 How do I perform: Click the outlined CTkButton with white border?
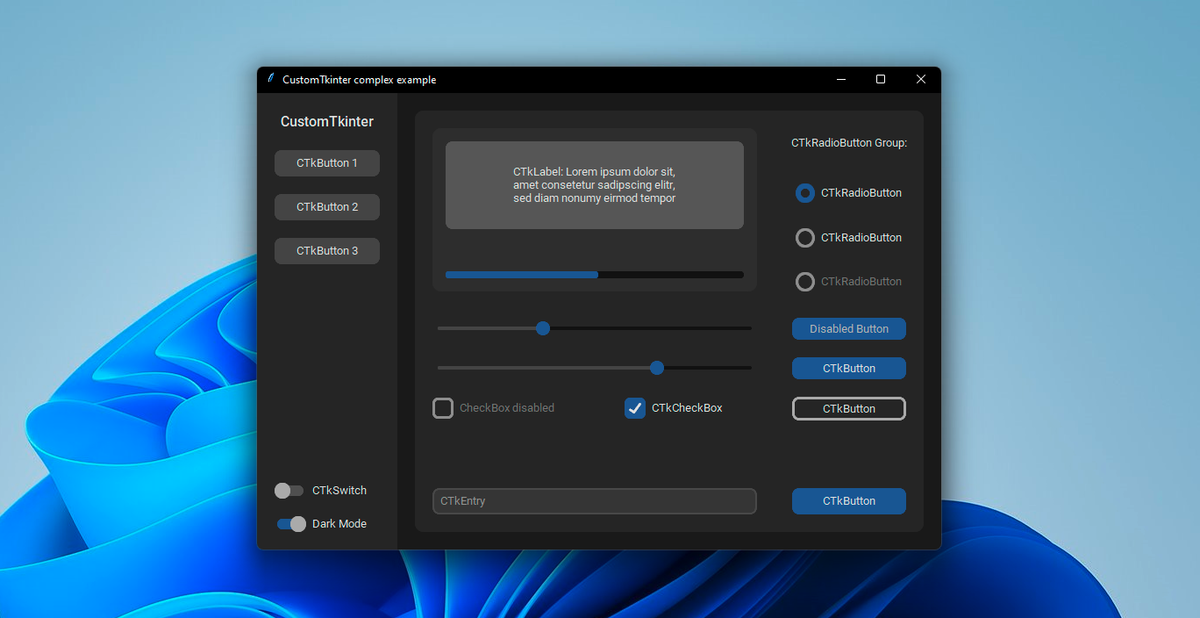pos(848,408)
